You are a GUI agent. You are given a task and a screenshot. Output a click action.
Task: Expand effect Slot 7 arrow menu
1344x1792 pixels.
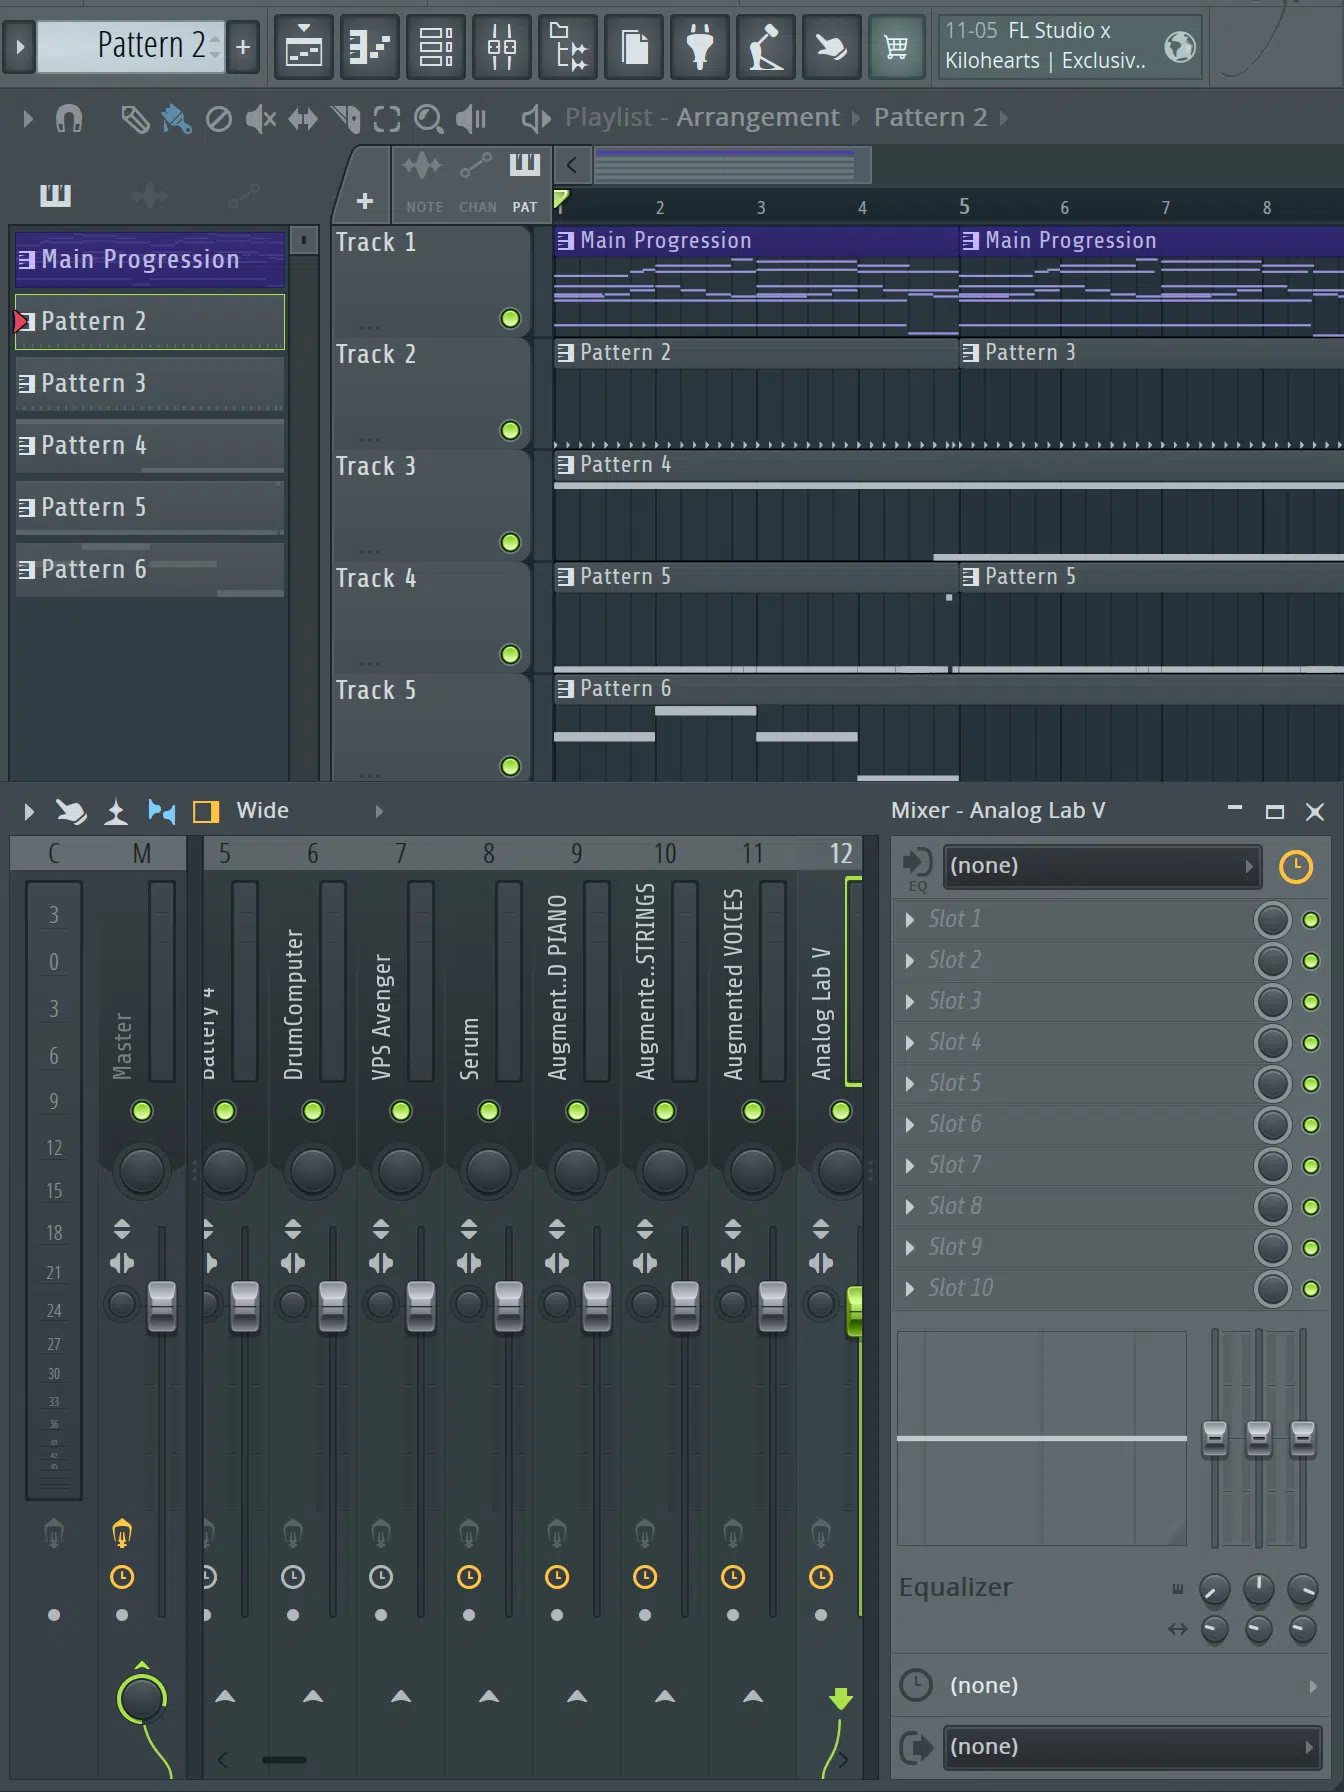909,1166
